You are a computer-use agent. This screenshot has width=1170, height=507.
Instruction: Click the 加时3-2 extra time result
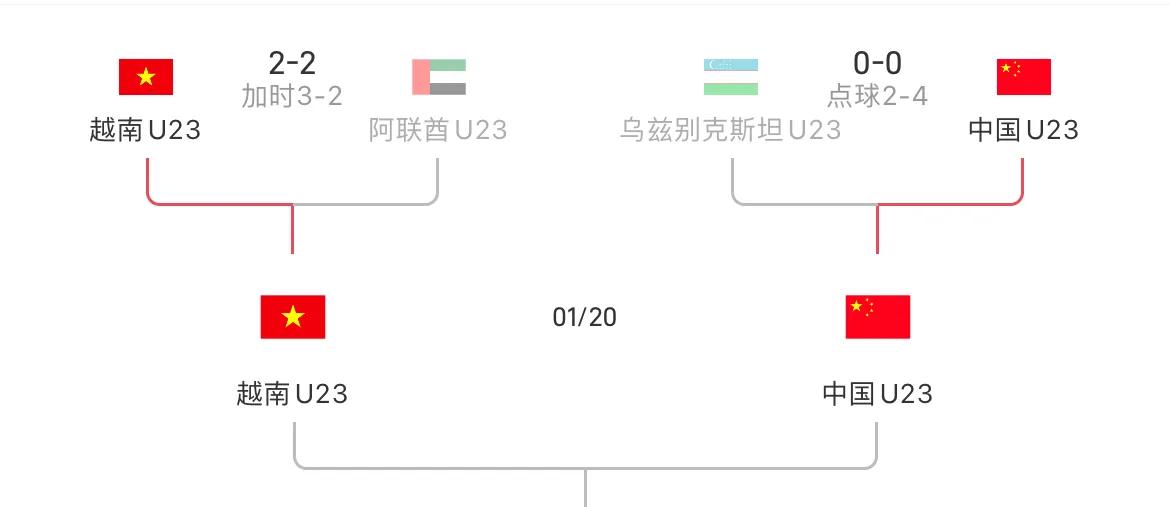coord(292,96)
